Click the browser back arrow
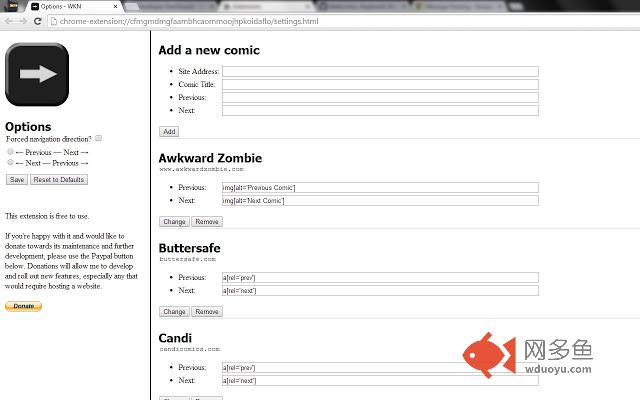The height and width of the screenshot is (400, 640). pyautogui.click(x=9, y=21)
